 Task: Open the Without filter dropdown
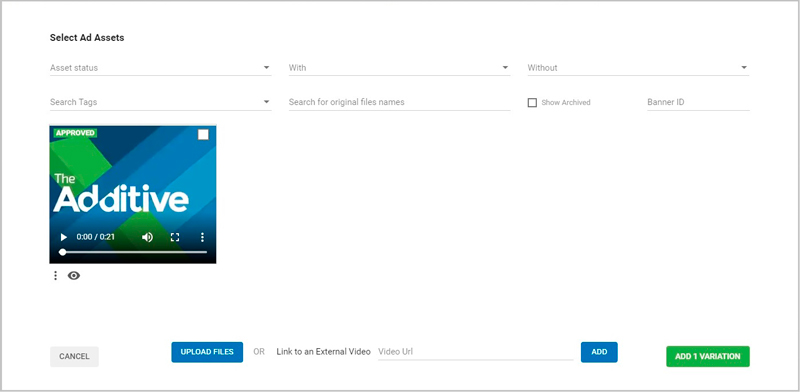point(638,68)
